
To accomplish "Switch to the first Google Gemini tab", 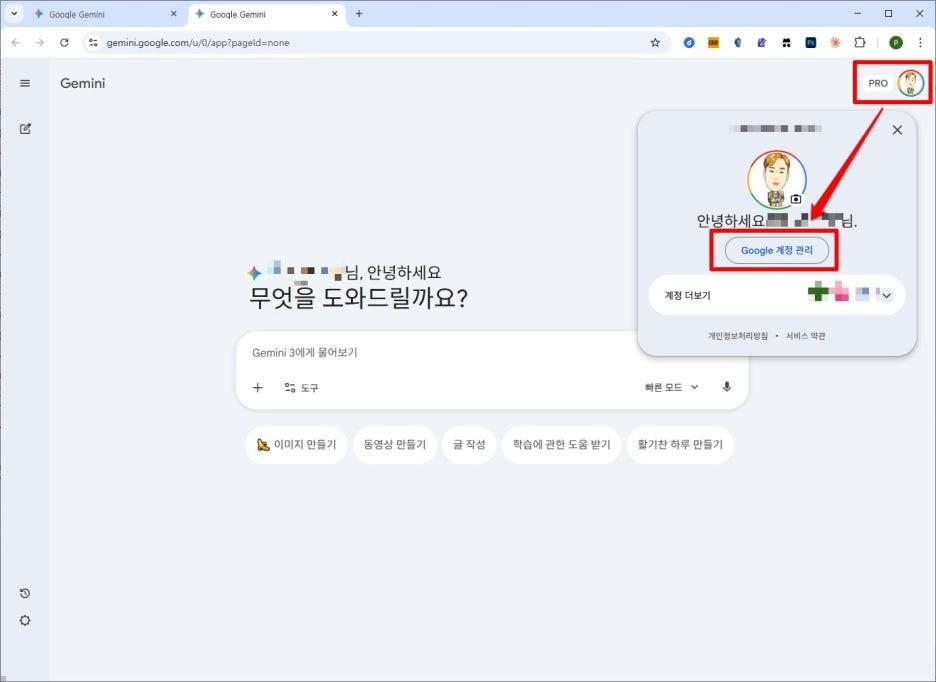I will pos(104,14).
